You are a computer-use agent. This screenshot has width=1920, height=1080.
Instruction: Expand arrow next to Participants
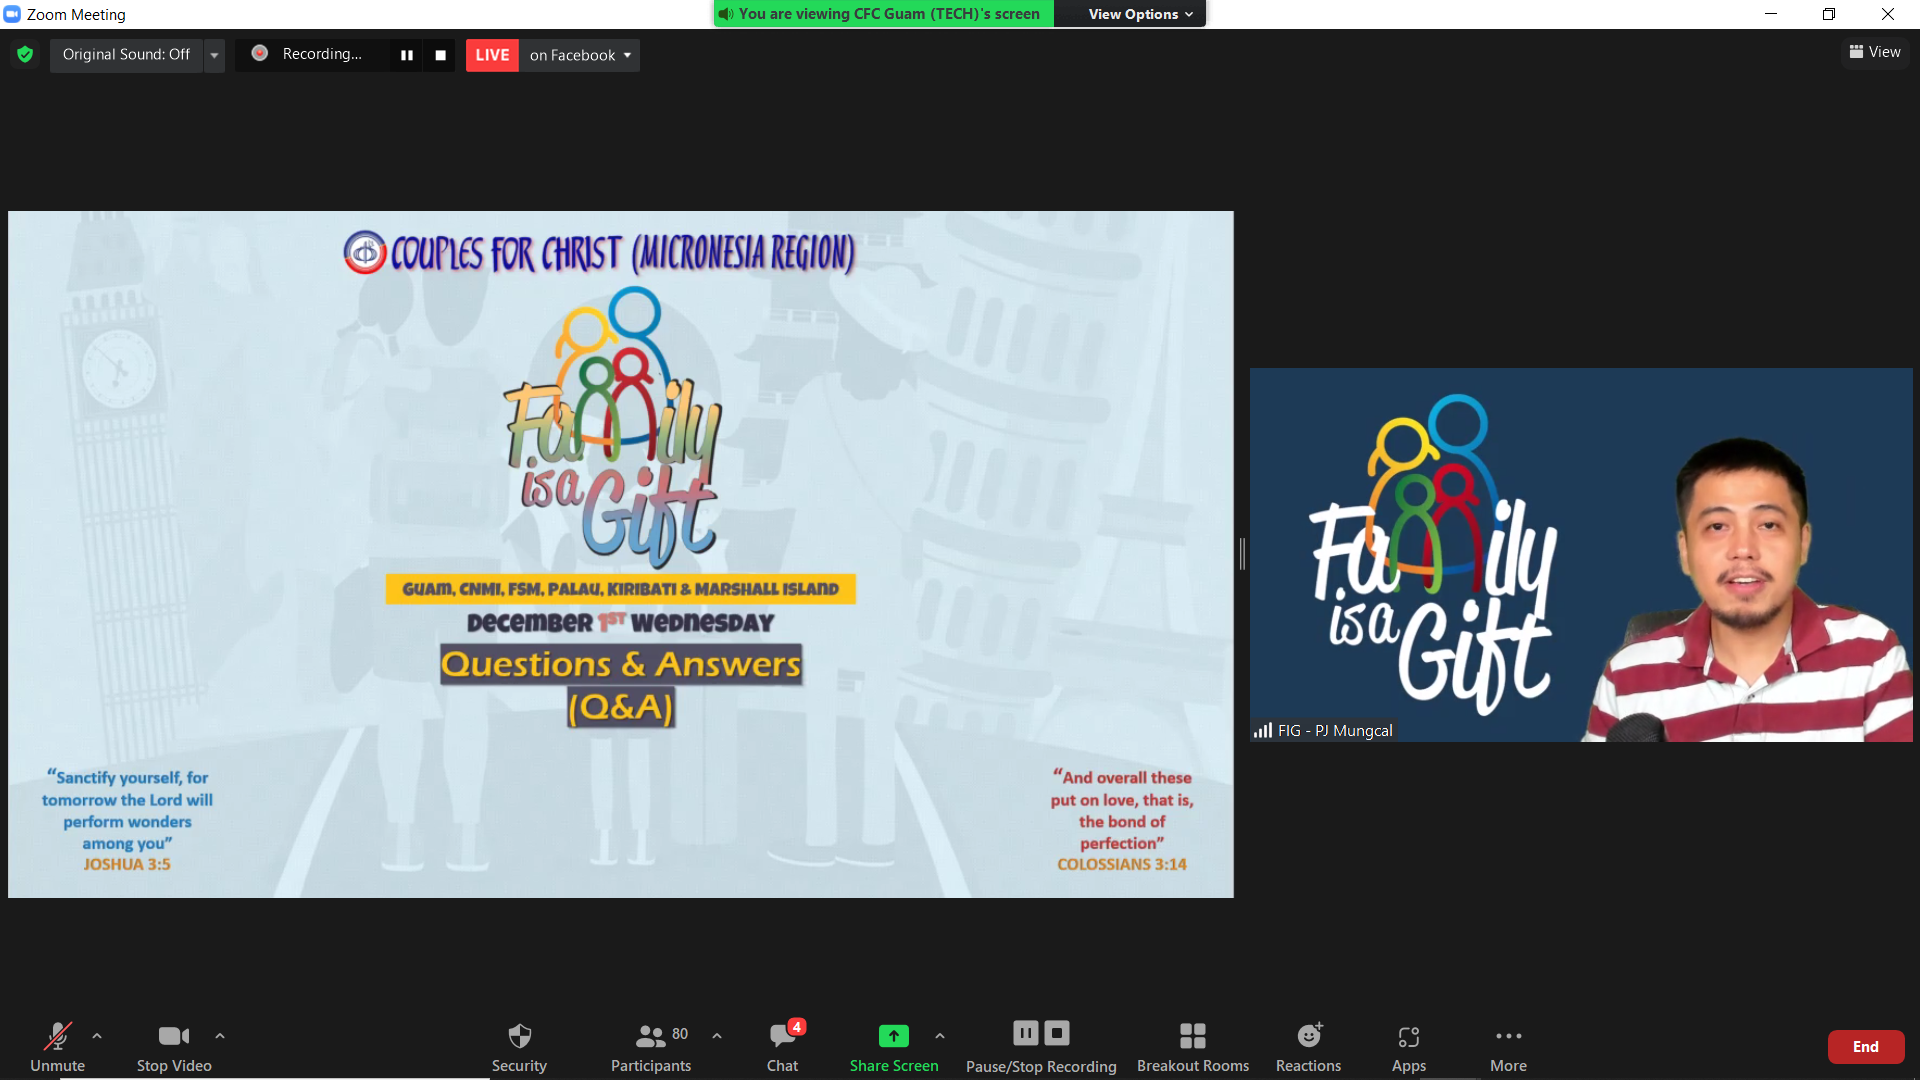click(x=717, y=1036)
